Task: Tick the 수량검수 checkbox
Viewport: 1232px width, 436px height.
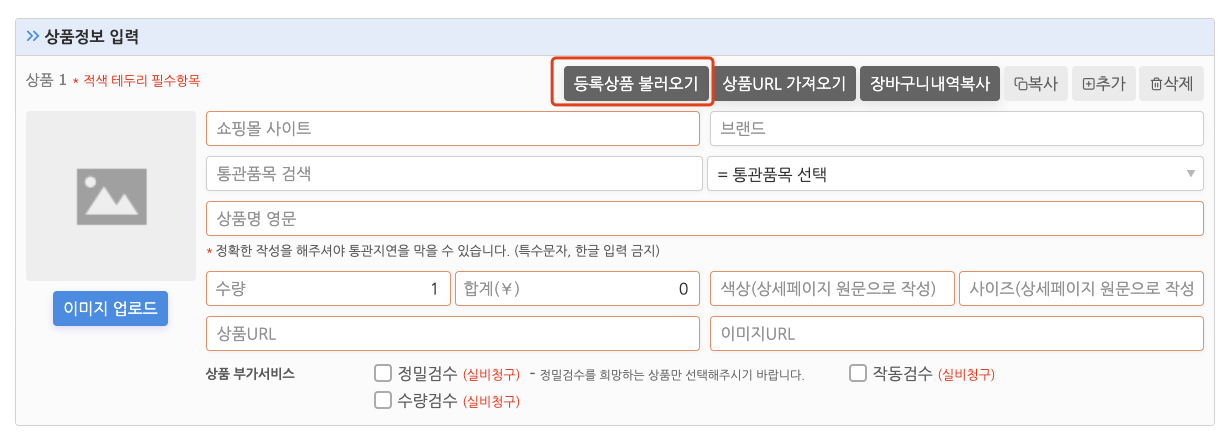Action: [x=382, y=400]
